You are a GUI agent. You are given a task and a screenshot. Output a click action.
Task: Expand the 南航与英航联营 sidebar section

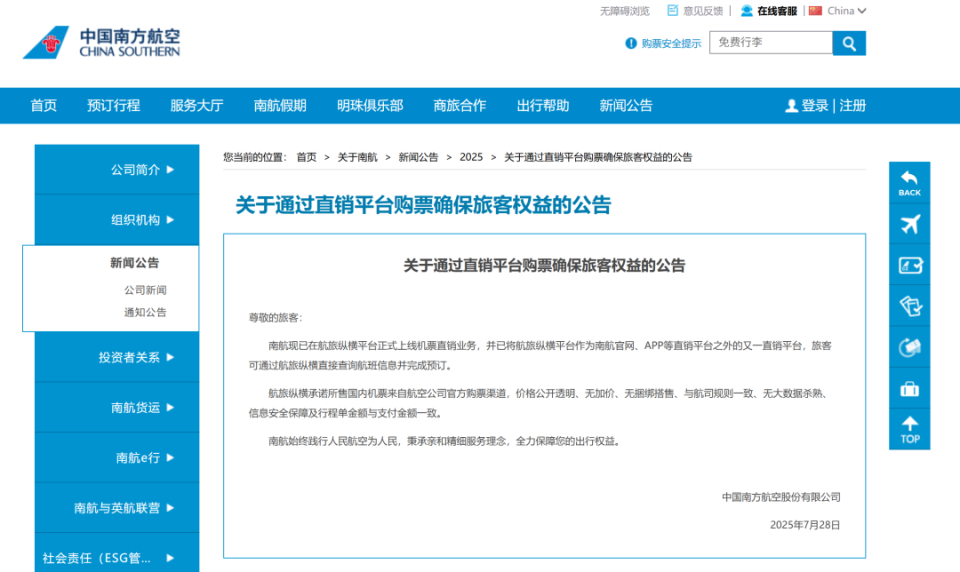point(117,508)
